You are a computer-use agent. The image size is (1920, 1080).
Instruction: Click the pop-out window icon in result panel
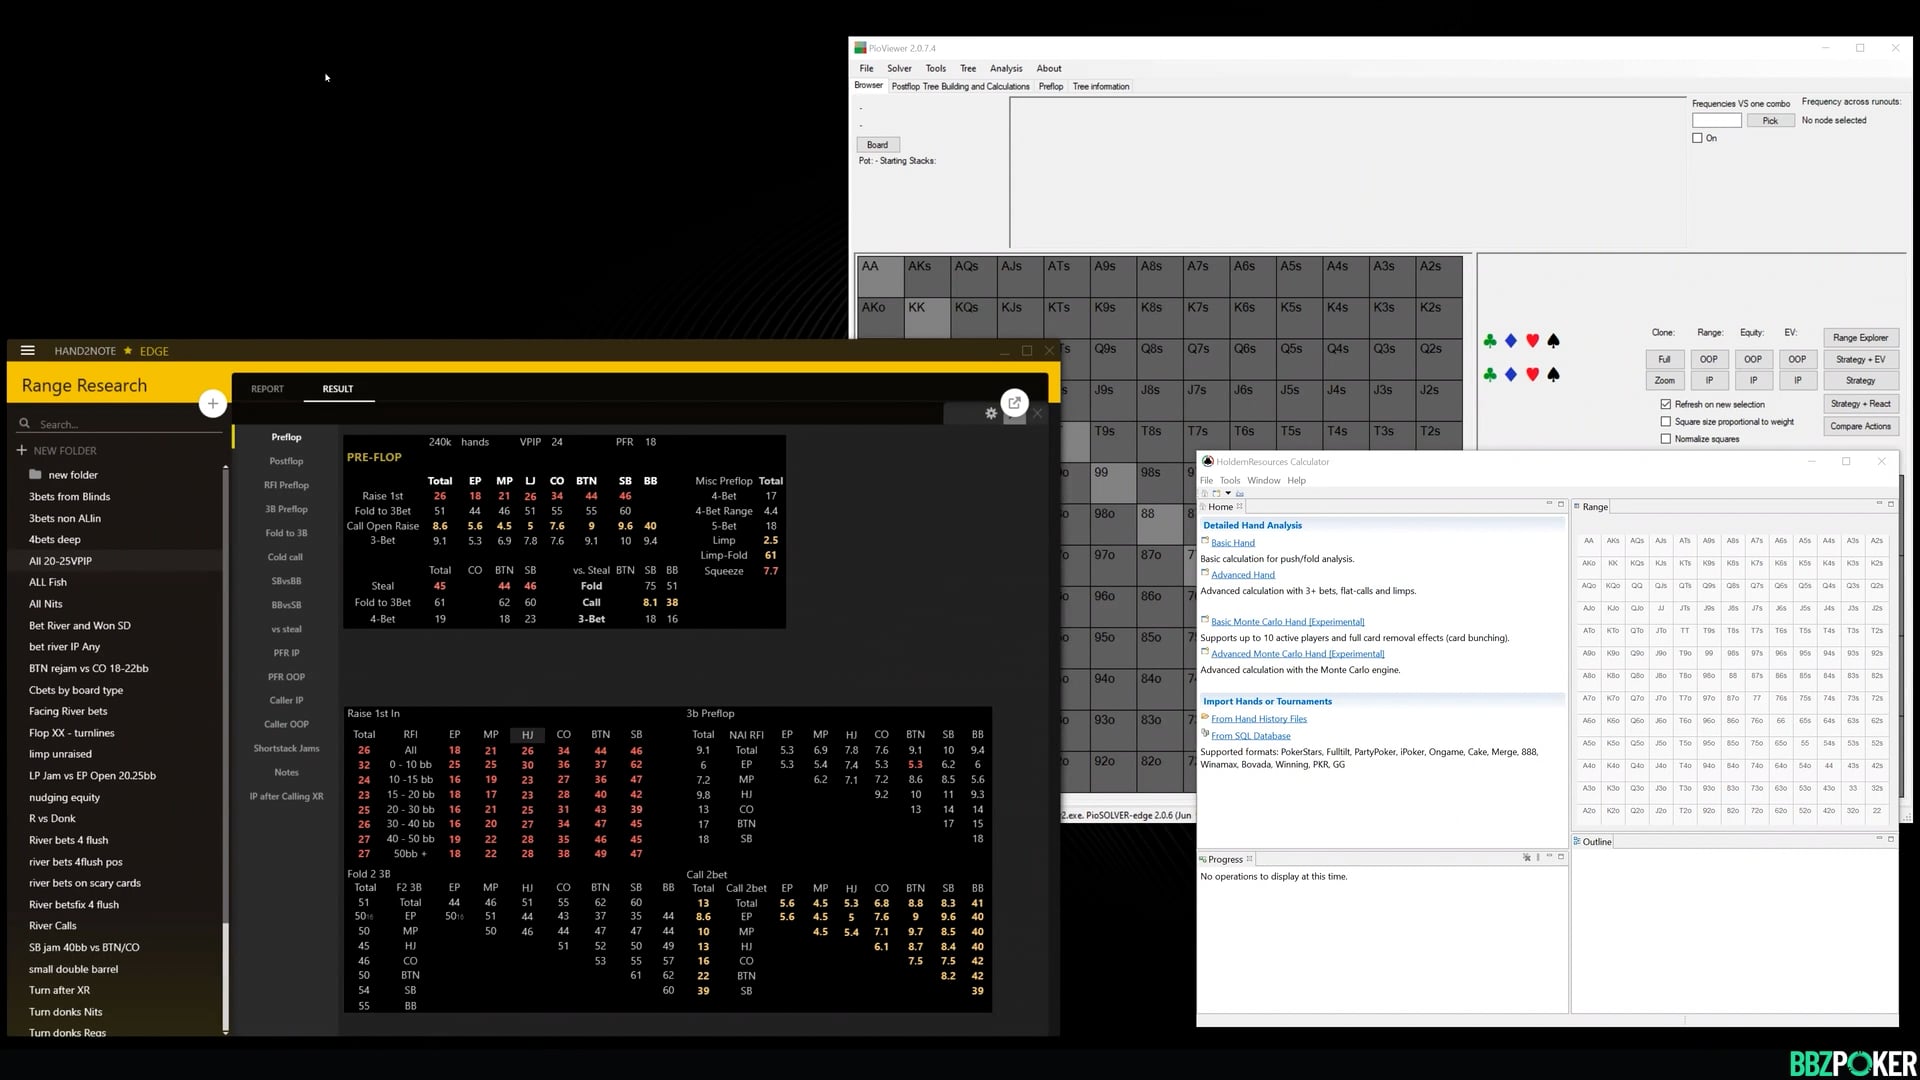(x=1014, y=403)
